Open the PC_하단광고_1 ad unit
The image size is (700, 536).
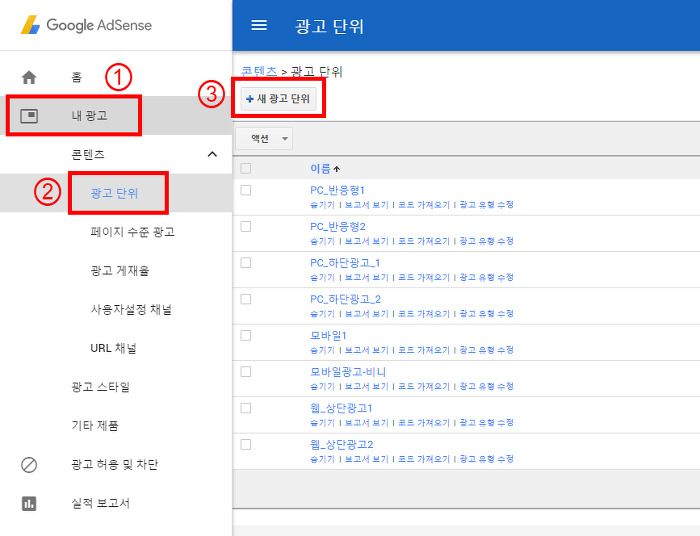point(345,263)
